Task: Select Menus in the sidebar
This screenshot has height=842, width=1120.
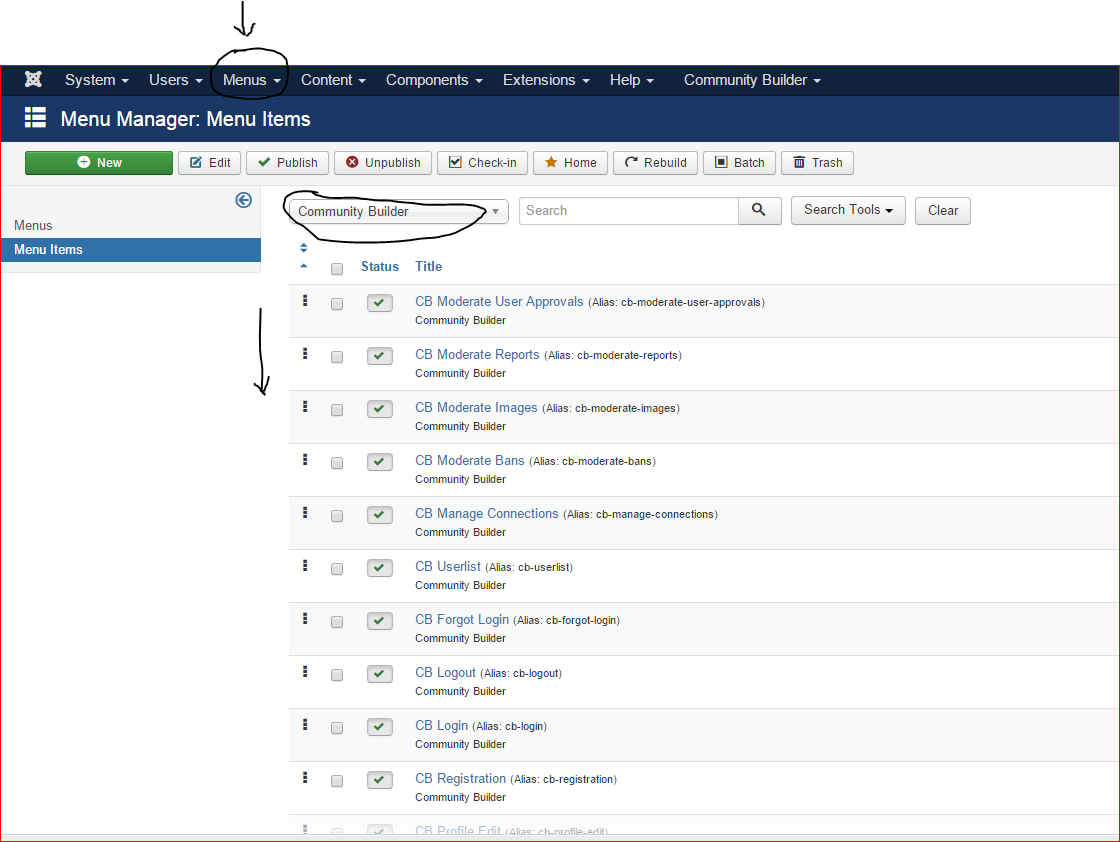Action: 33,226
